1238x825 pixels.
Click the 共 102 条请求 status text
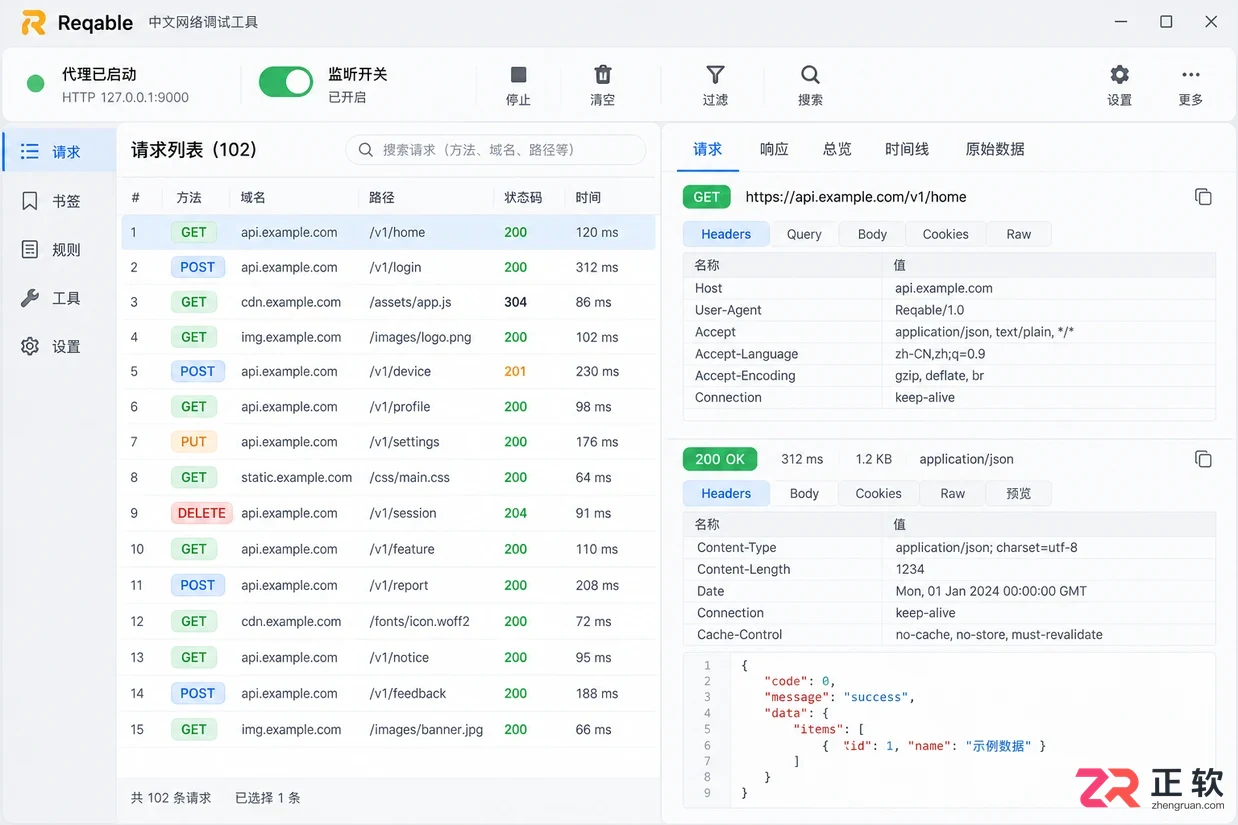171,798
